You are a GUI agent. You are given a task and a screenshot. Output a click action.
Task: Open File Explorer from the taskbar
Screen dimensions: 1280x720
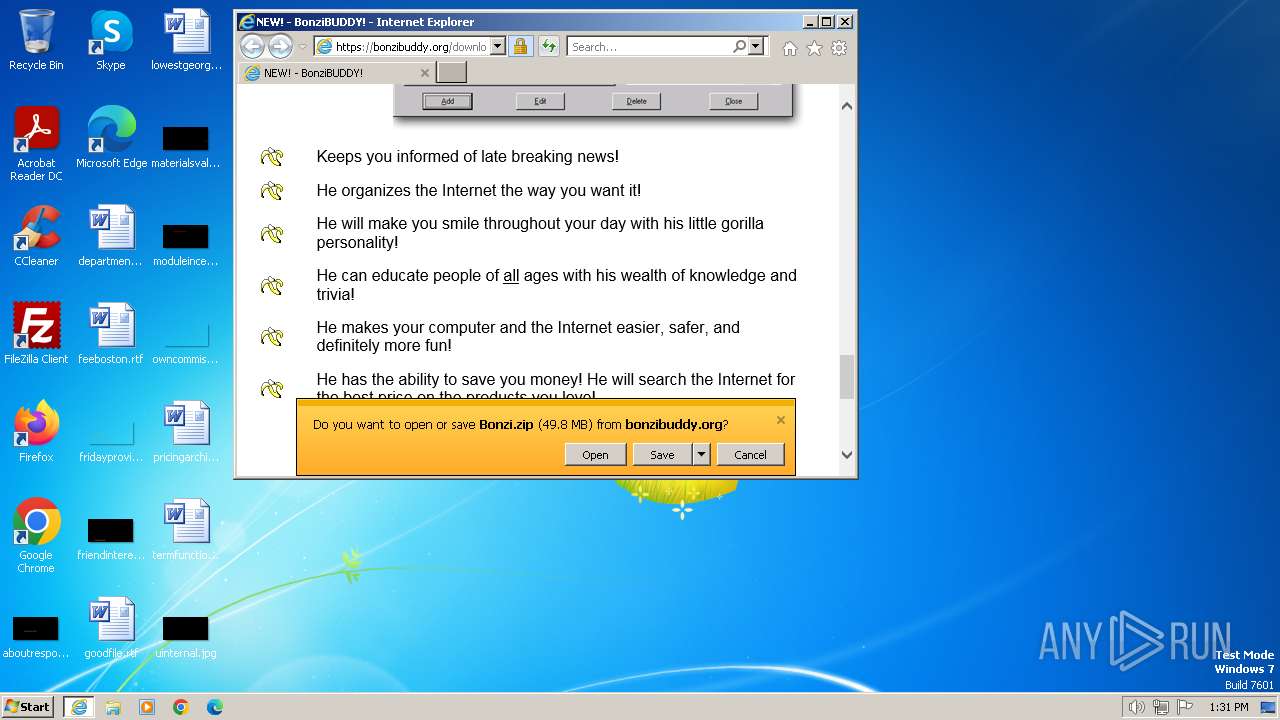[113, 707]
